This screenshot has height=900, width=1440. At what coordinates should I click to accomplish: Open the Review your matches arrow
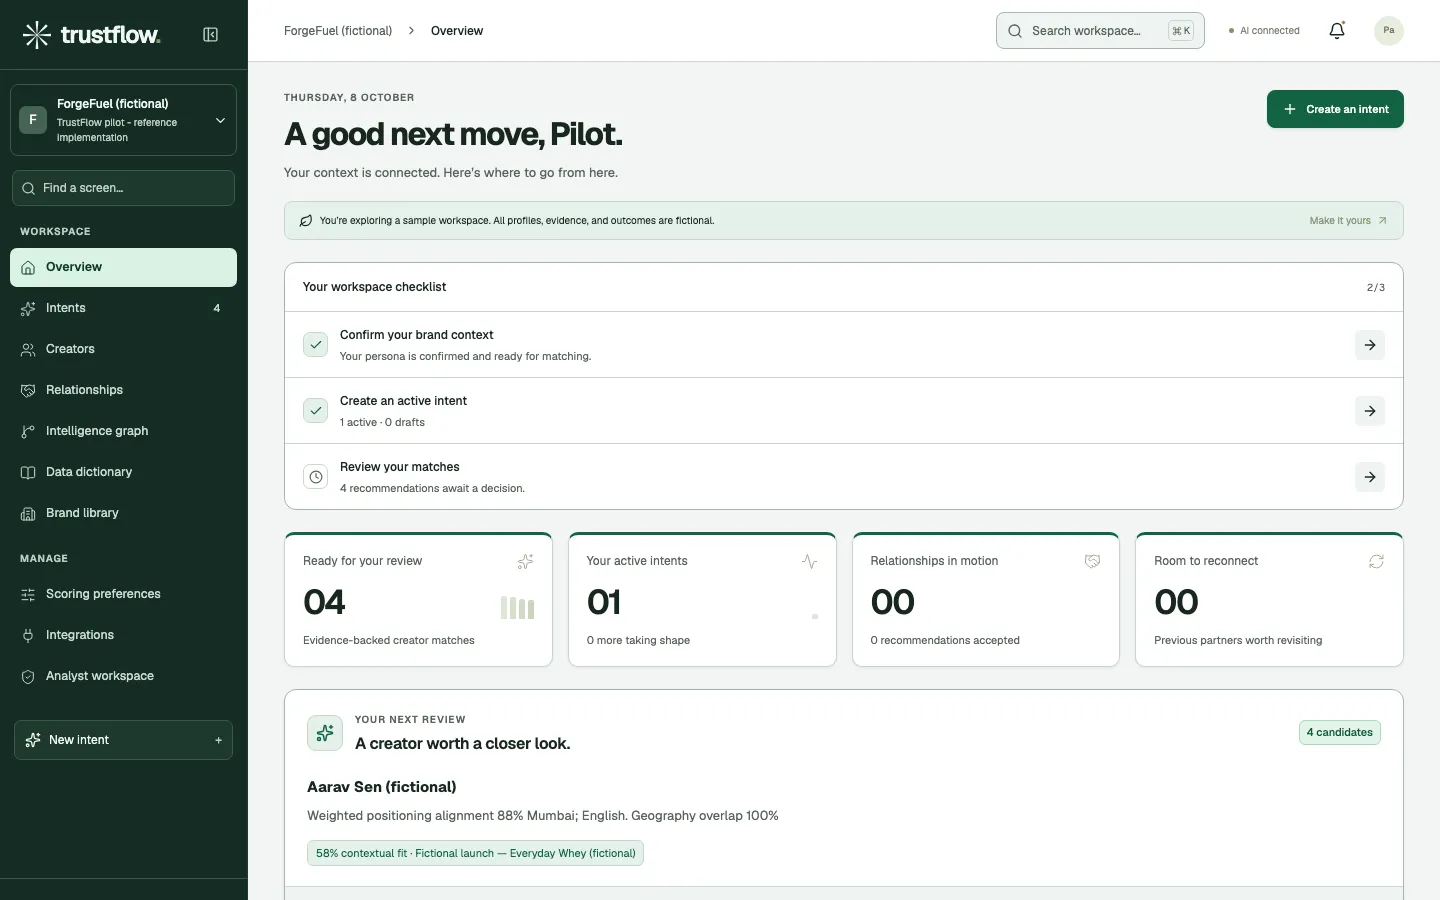coord(1370,477)
